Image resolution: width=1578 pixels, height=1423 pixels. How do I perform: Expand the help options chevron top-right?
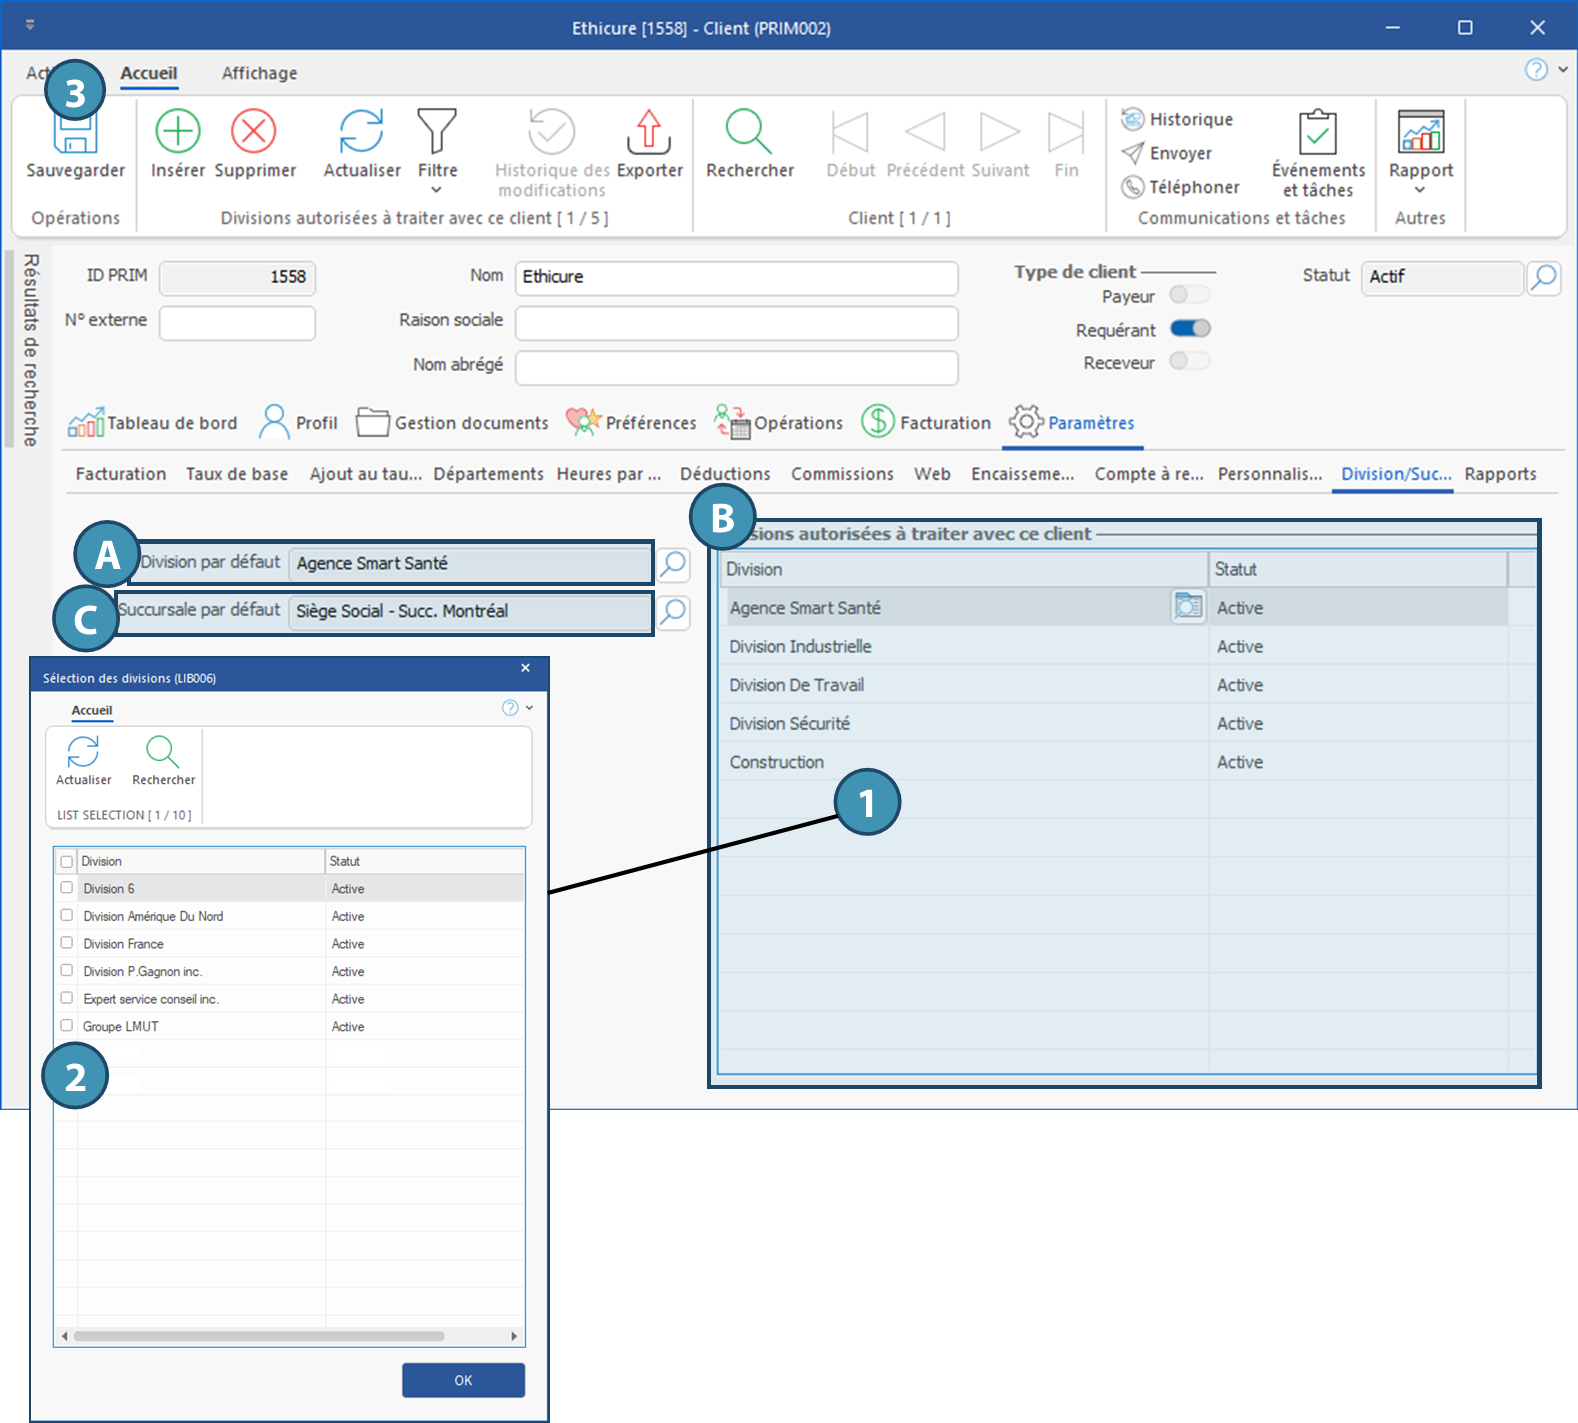[1563, 70]
